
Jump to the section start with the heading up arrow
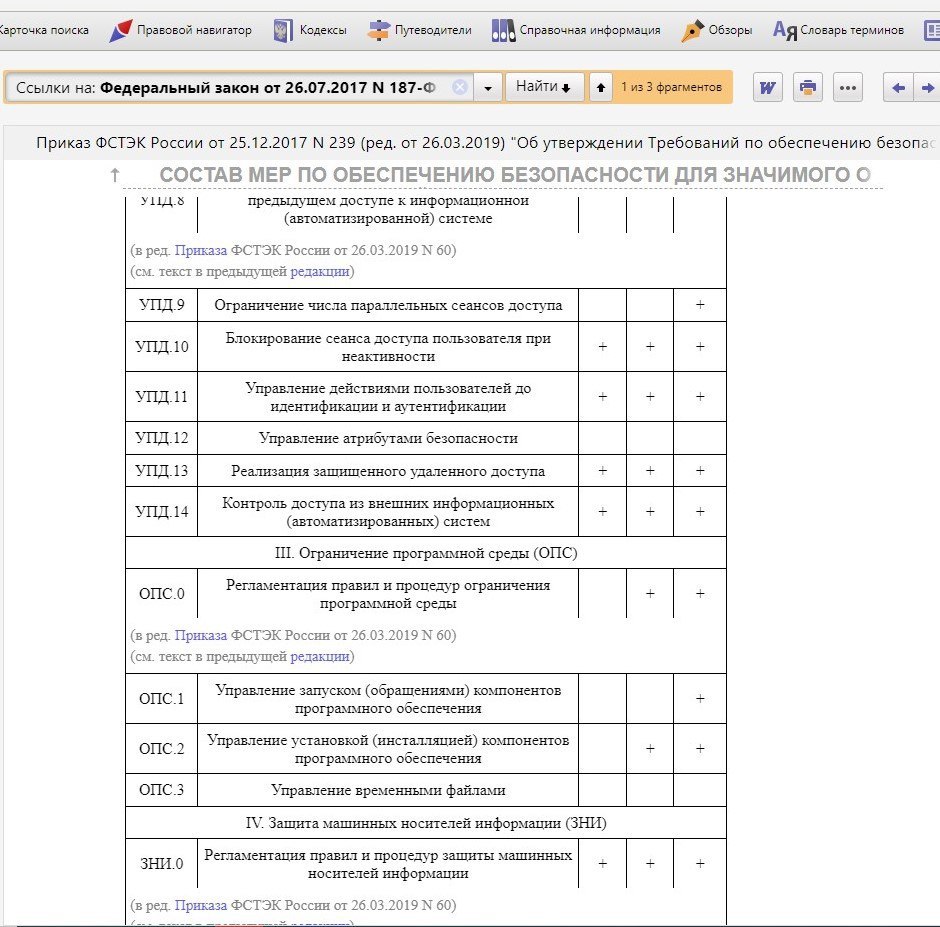coord(115,175)
